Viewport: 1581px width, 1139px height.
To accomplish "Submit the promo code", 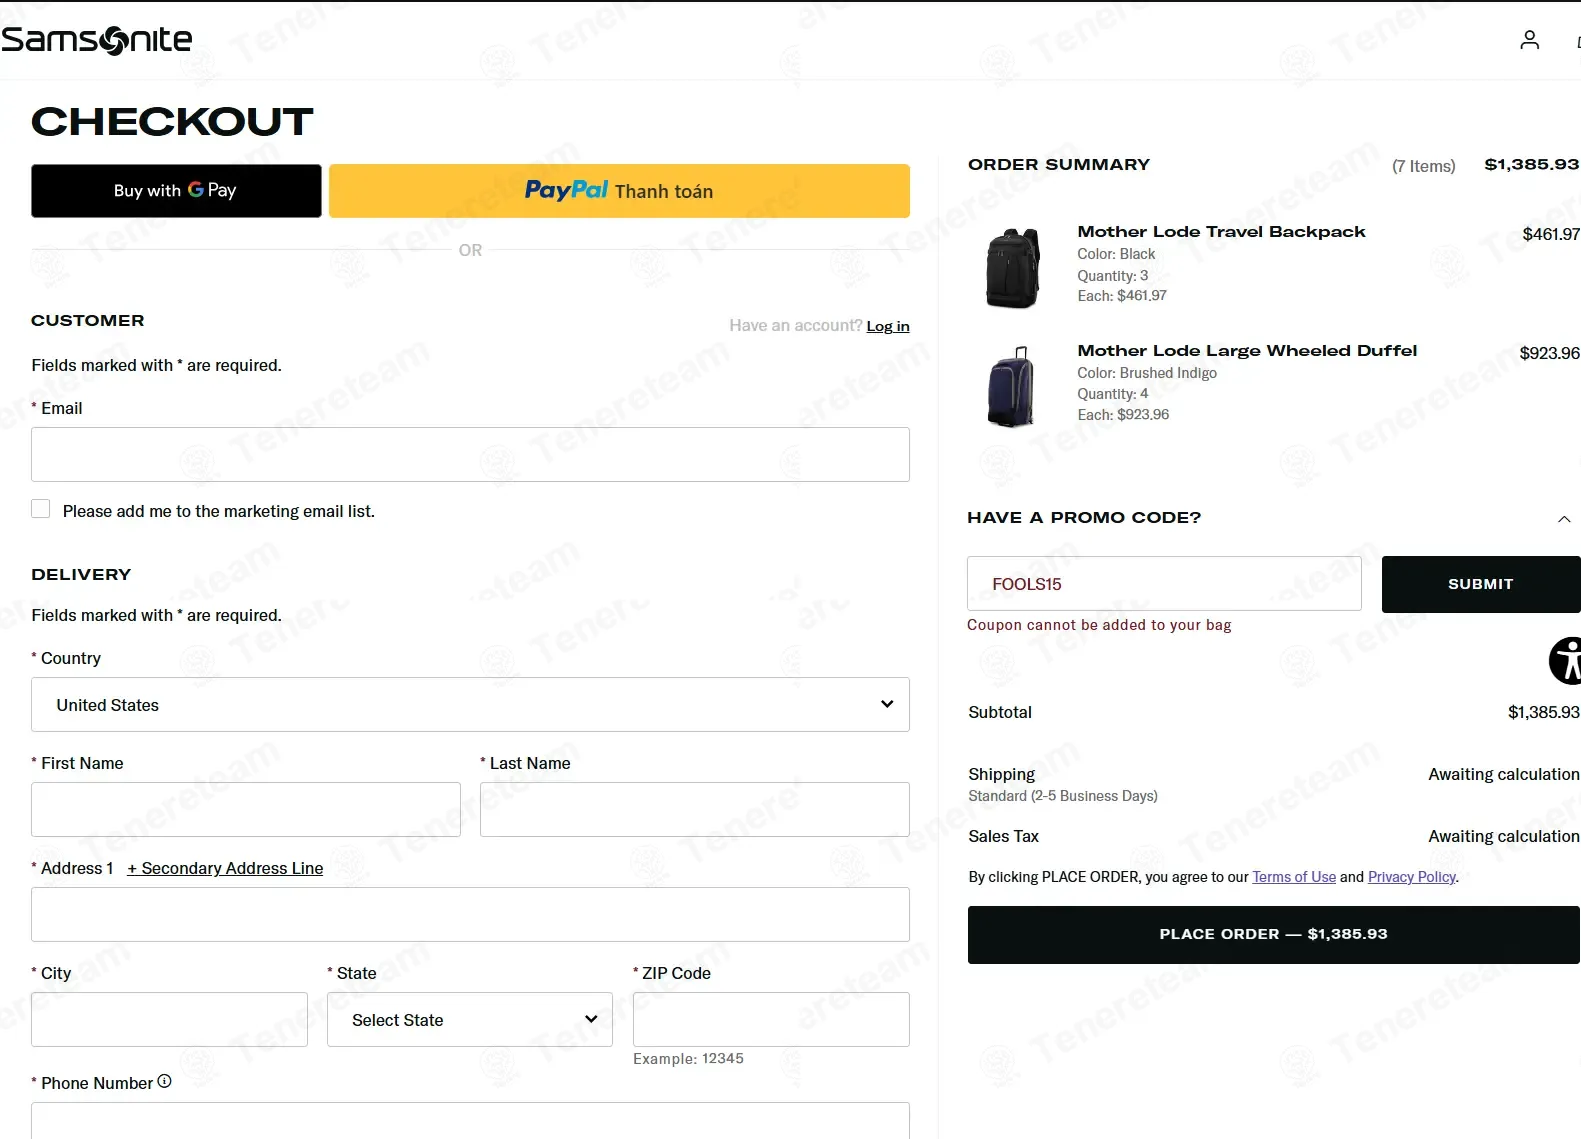I will [1481, 584].
